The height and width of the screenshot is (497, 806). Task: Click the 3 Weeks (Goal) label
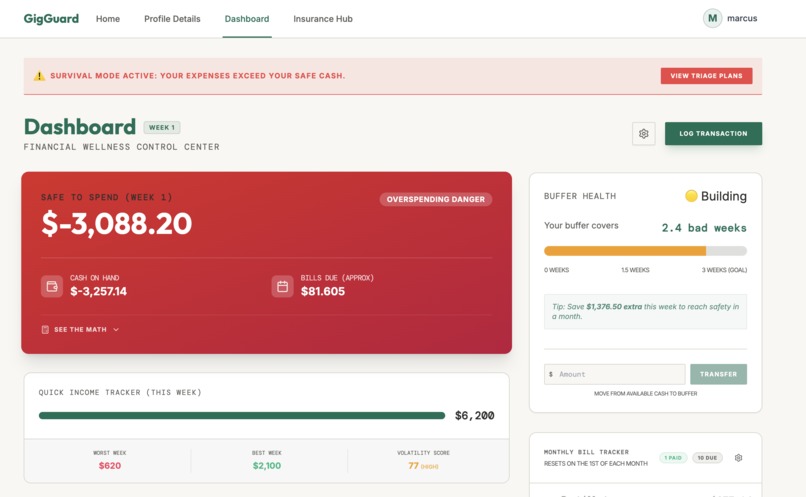click(724, 270)
